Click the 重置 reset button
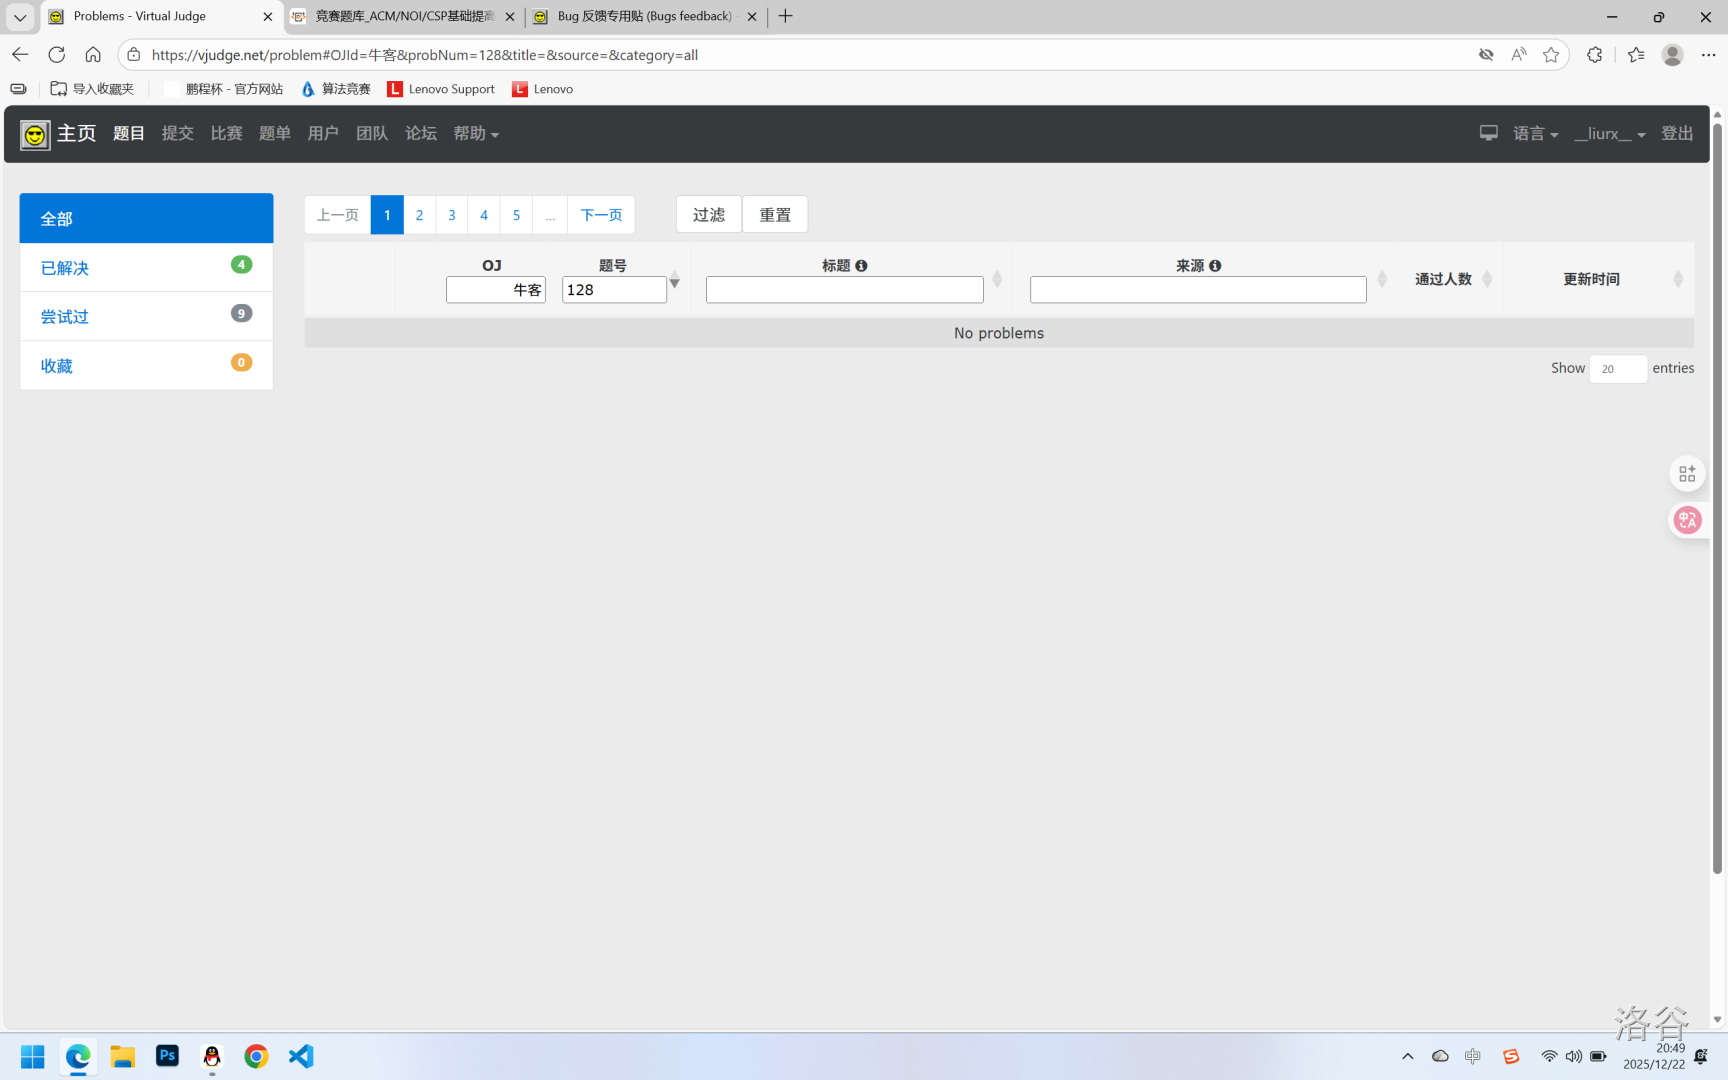This screenshot has width=1728, height=1080. [775, 215]
